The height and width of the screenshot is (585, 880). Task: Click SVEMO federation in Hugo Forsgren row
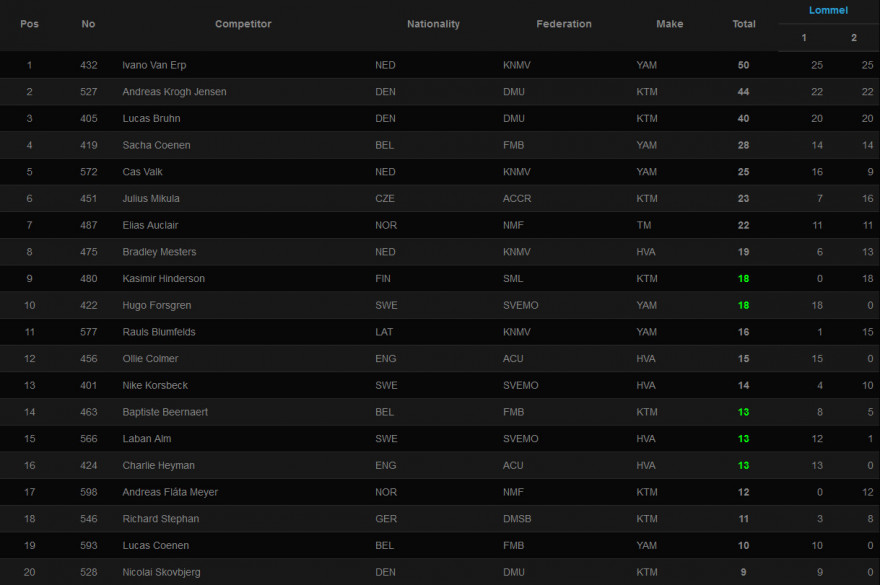tap(520, 305)
